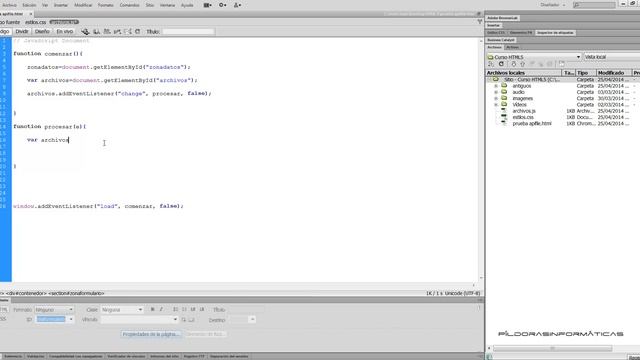Open the Adobe BrowserLab panel
Viewport: 640px width, 360px height.
coord(502,18)
